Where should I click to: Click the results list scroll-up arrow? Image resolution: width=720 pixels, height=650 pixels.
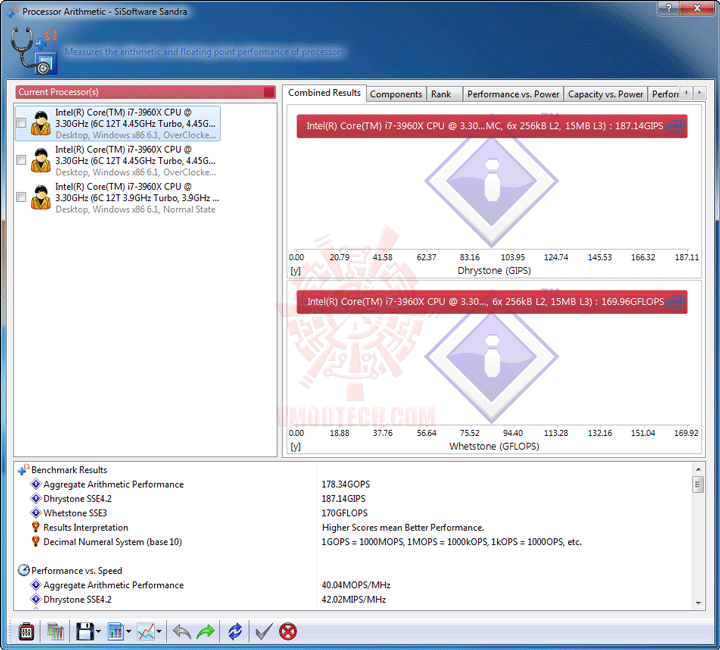click(698, 469)
